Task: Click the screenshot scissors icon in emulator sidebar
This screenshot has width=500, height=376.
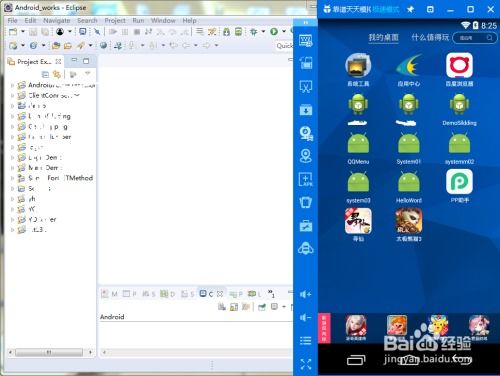Action: (306, 86)
